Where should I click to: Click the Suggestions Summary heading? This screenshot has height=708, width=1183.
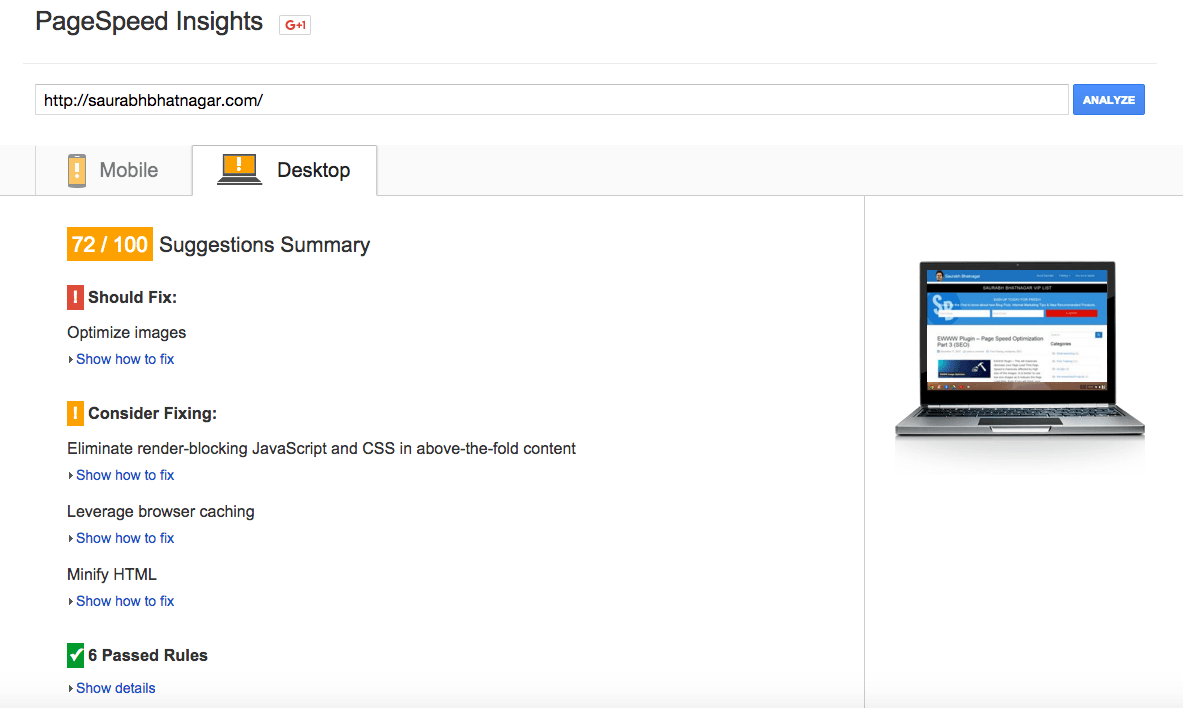264,245
